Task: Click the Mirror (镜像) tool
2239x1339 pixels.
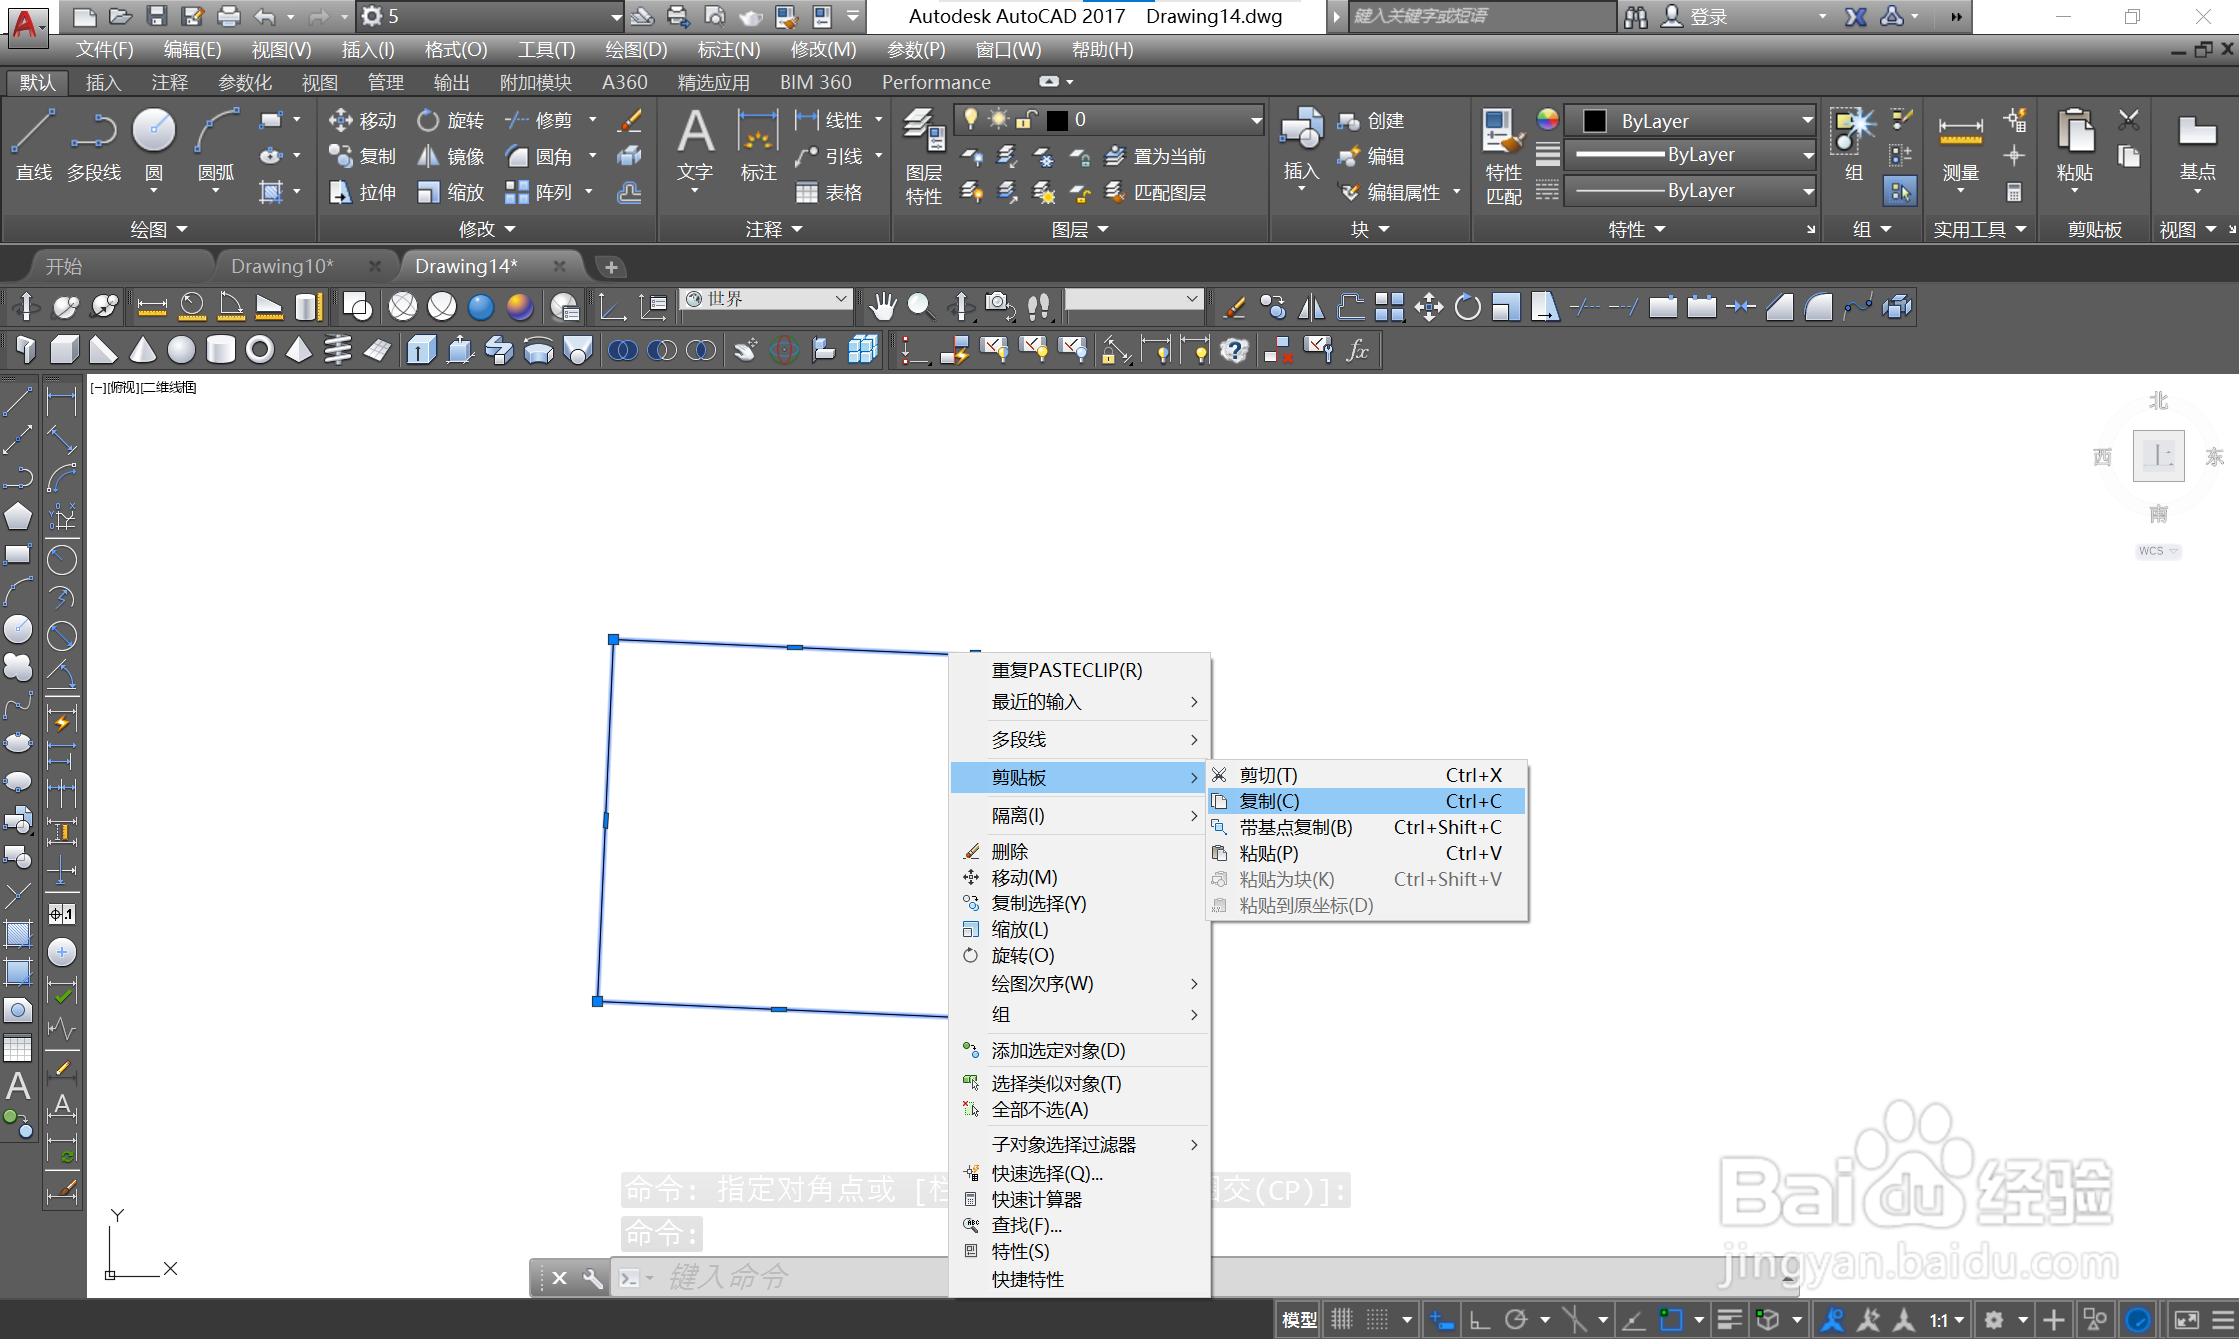Action: click(x=451, y=156)
